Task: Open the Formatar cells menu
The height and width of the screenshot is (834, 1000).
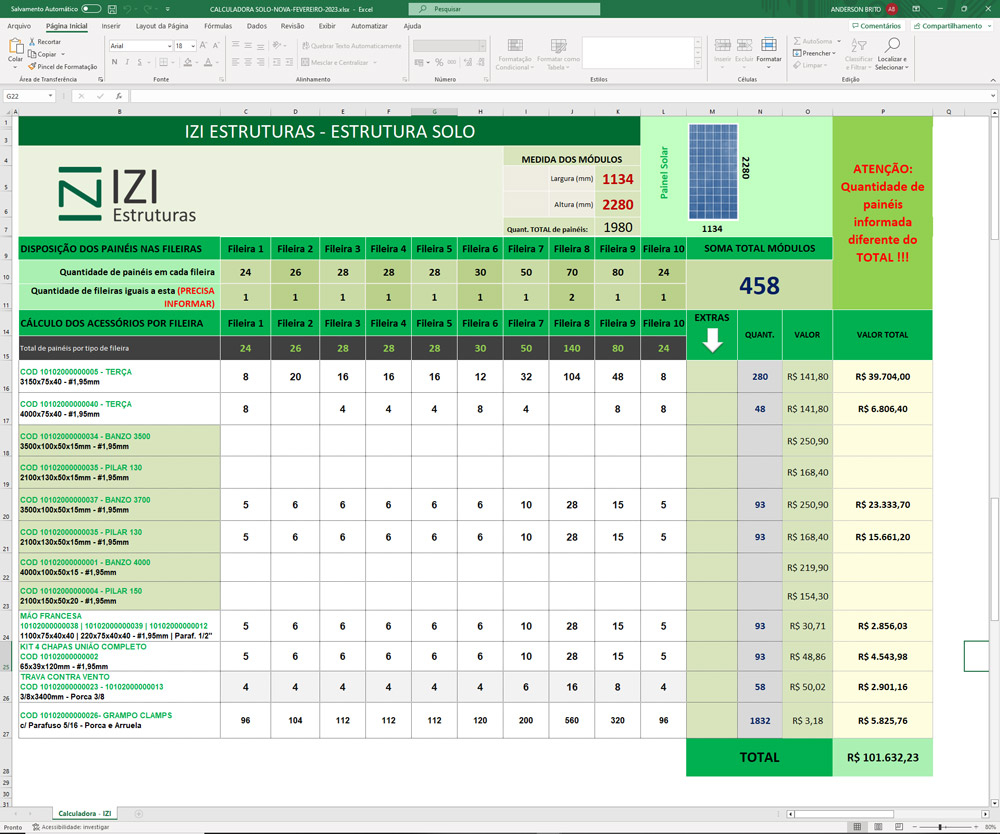Action: (769, 52)
